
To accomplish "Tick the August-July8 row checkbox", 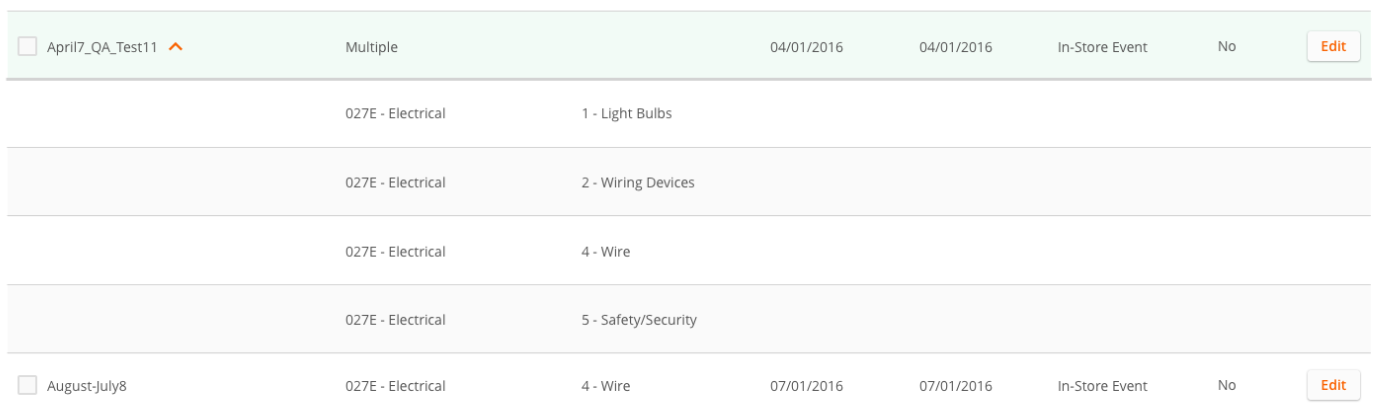I will [x=28, y=385].
